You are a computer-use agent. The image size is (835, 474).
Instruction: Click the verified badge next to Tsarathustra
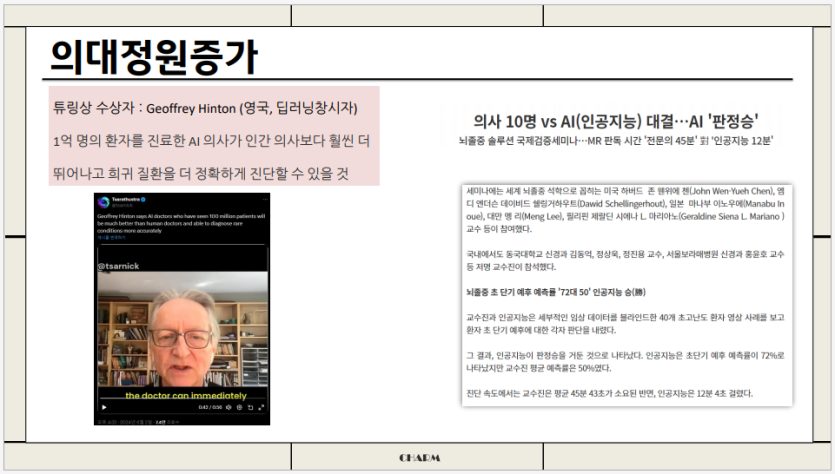(x=144, y=199)
